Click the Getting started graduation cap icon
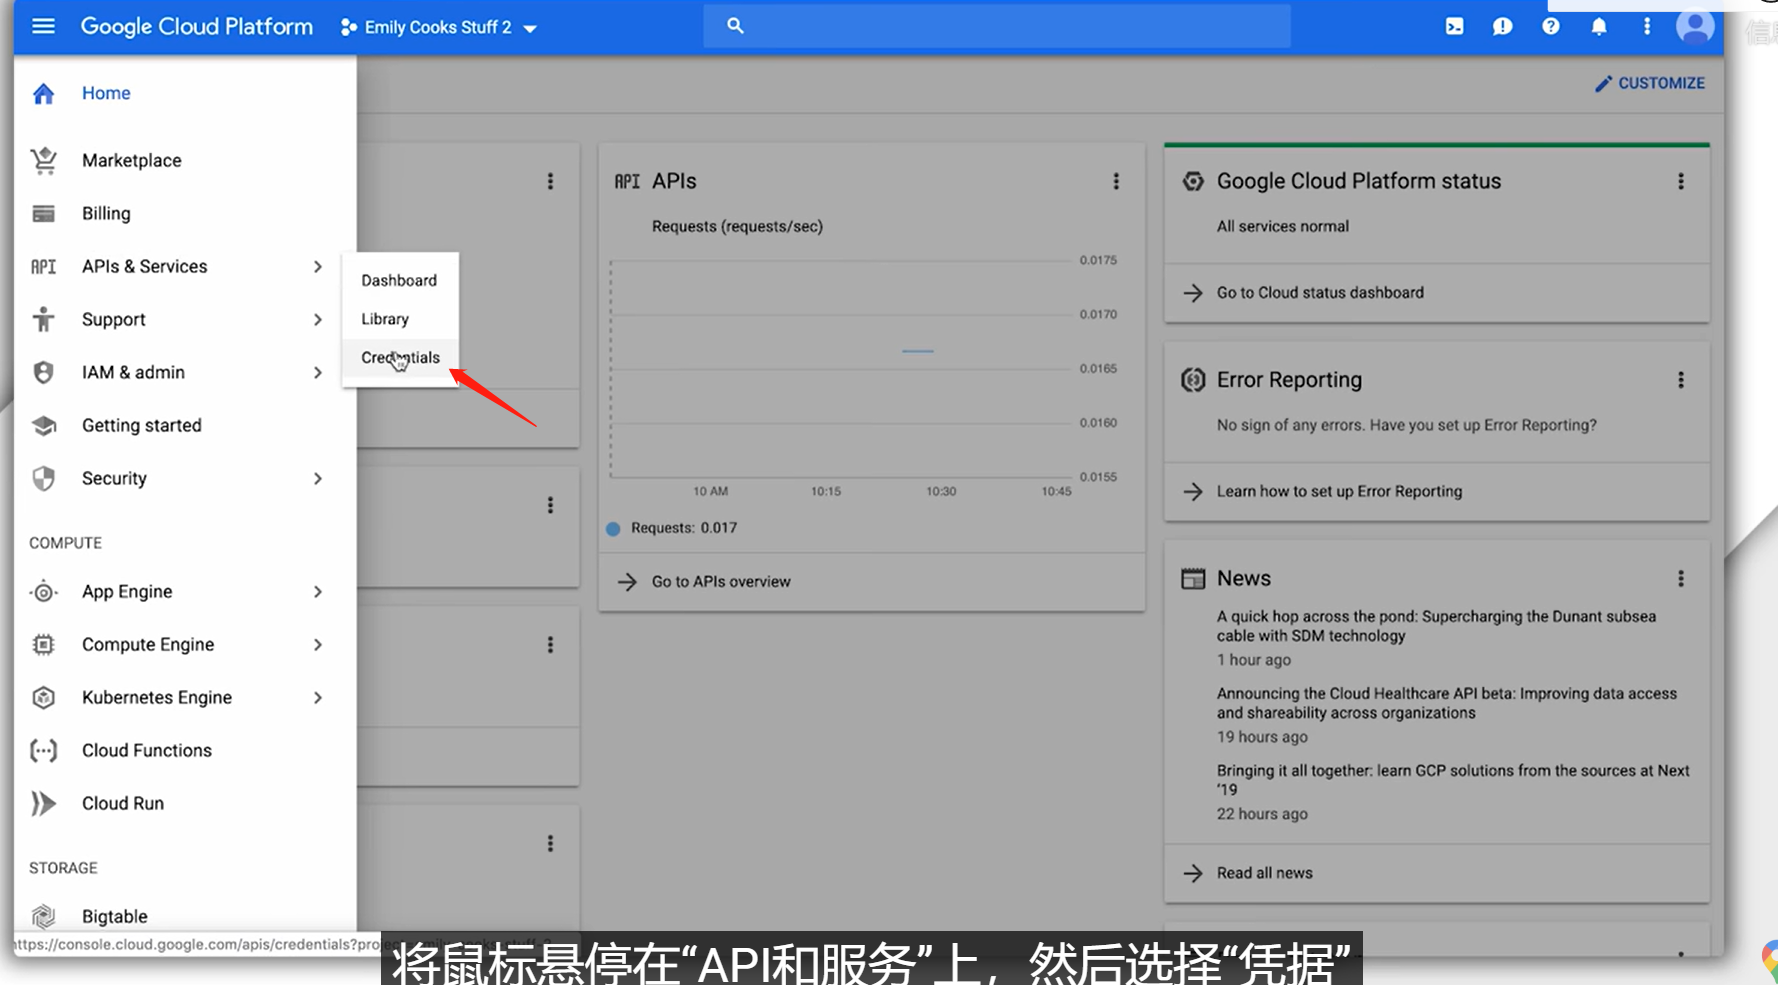This screenshot has height=985, width=1778. click(43, 425)
